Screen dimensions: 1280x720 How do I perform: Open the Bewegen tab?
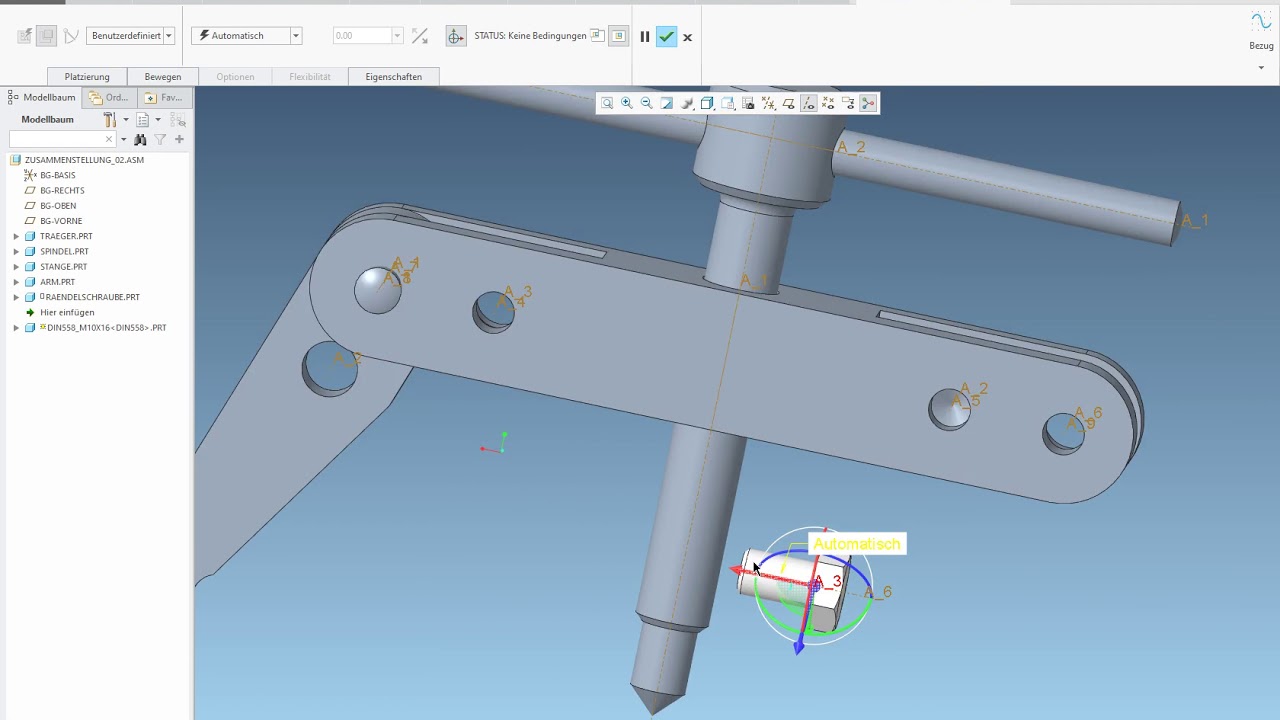pyautogui.click(x=163, y=77)
